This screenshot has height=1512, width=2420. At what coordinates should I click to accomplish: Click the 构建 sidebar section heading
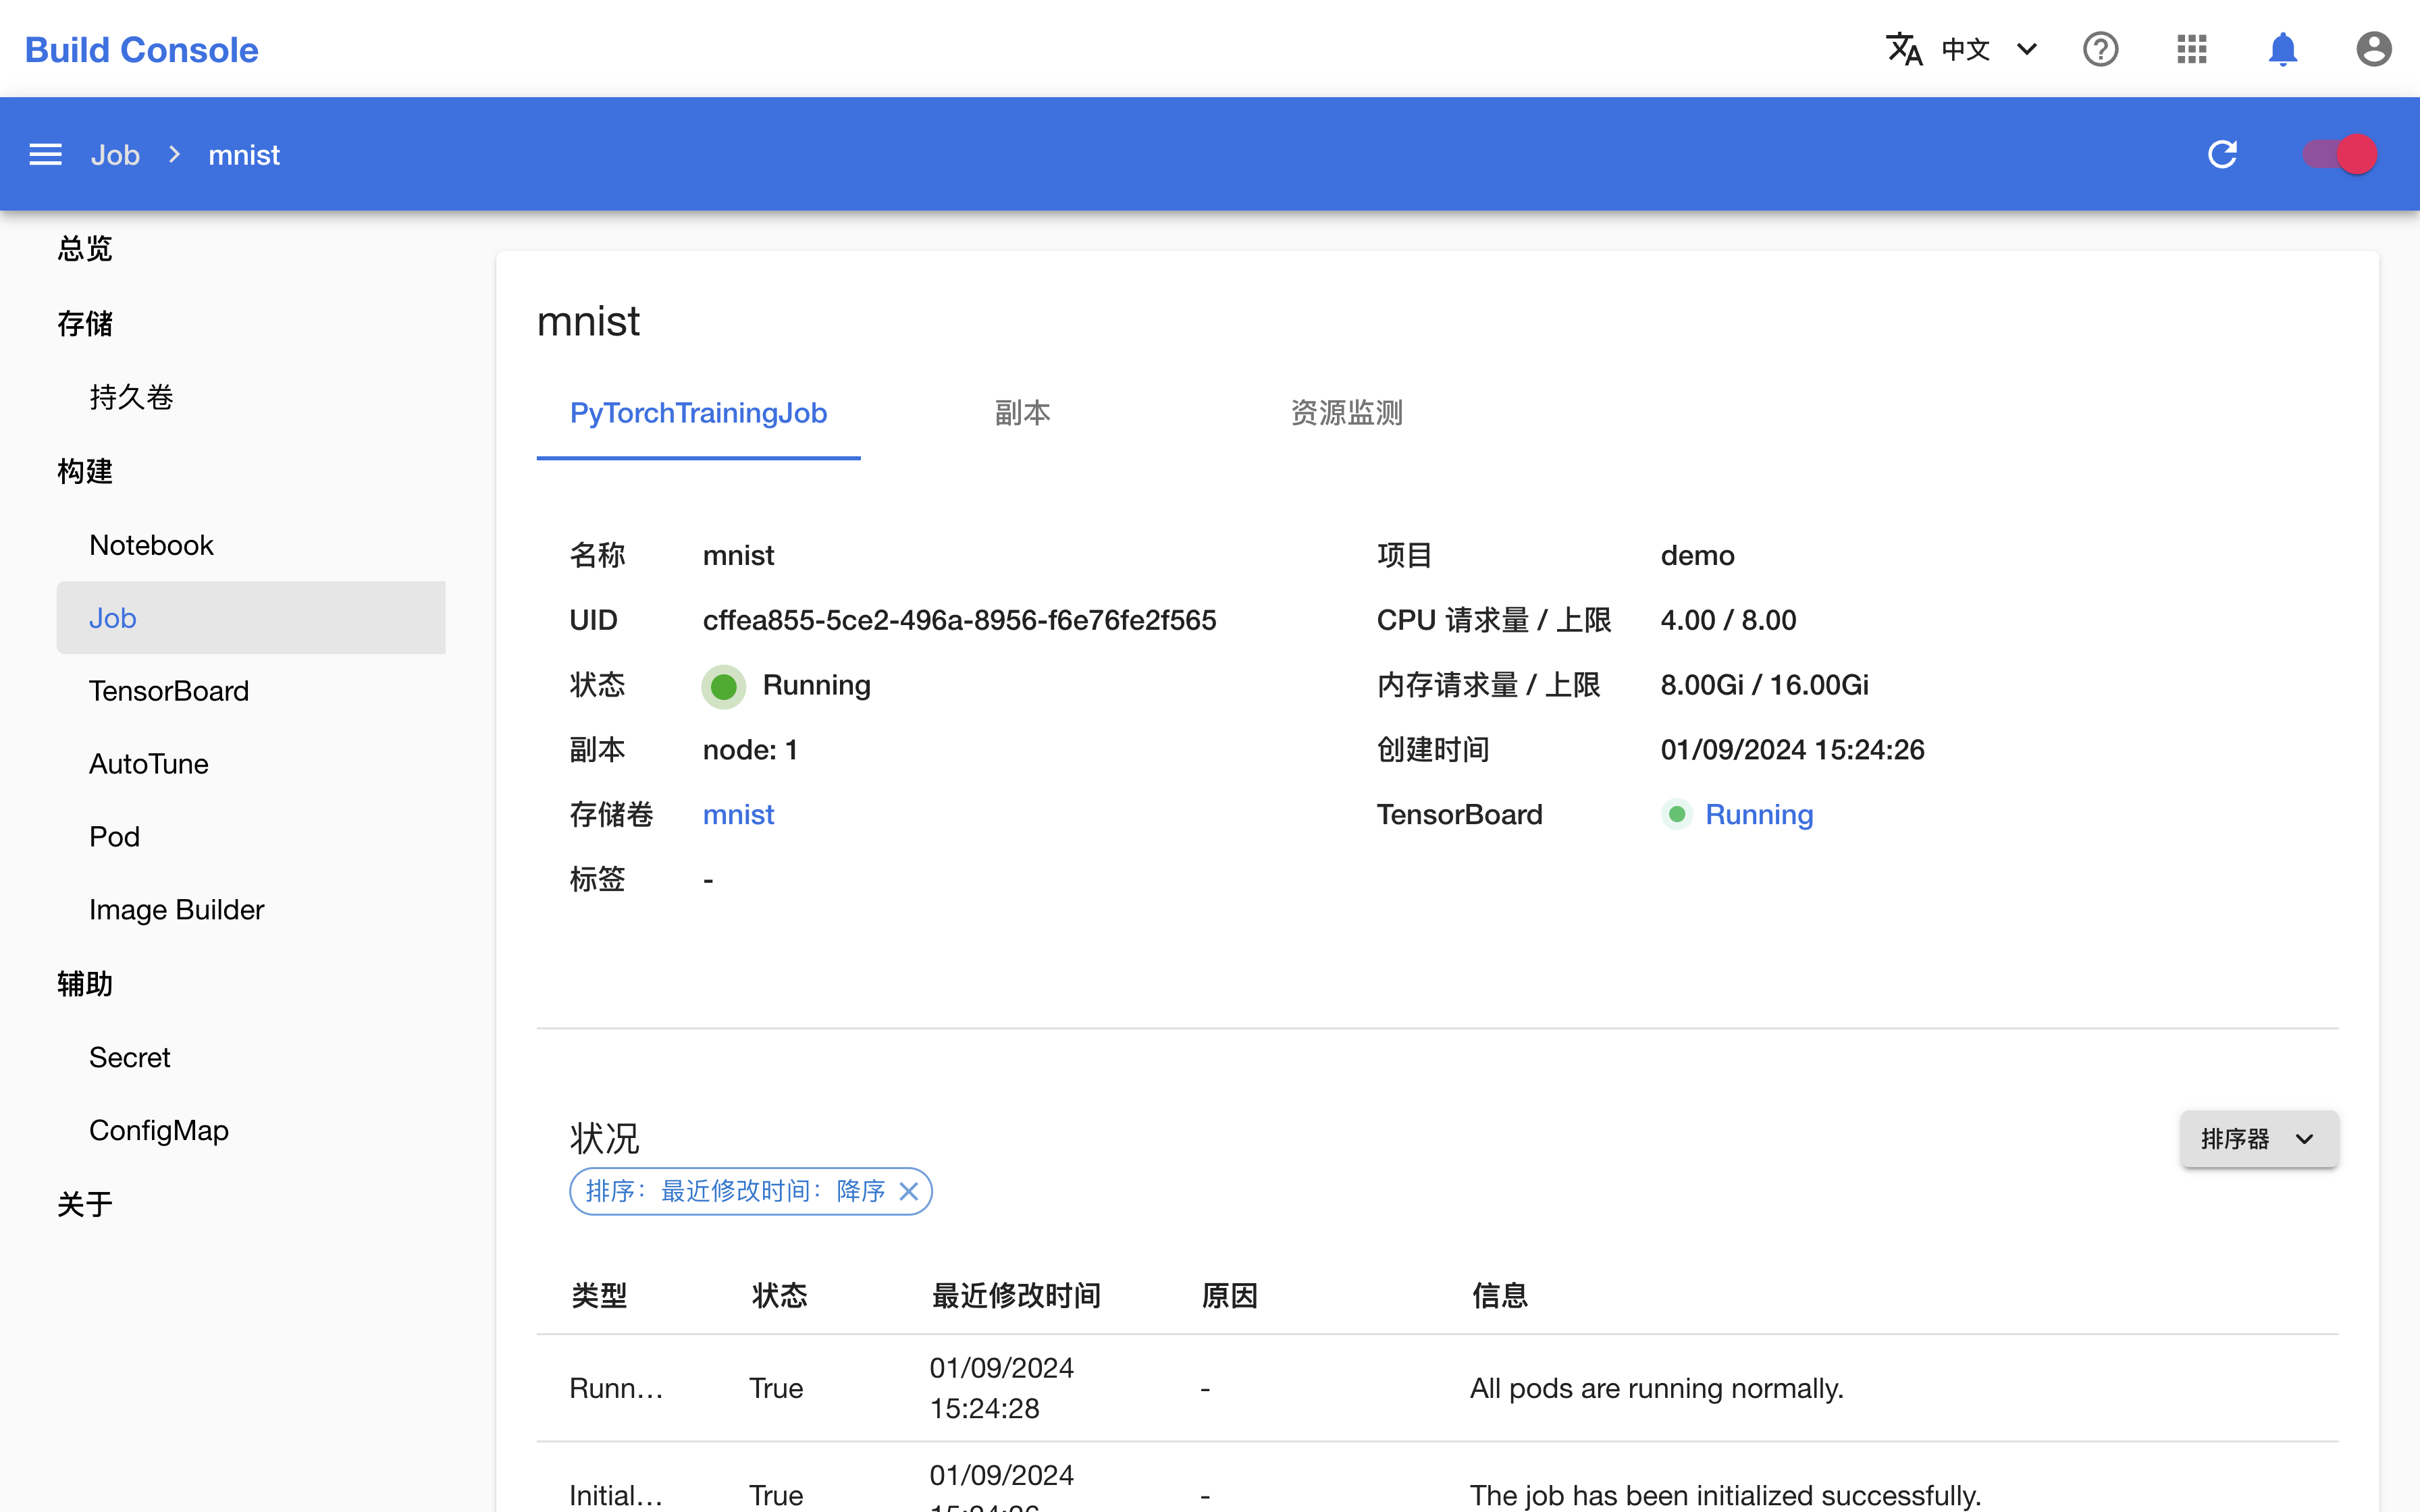[85, 471]
